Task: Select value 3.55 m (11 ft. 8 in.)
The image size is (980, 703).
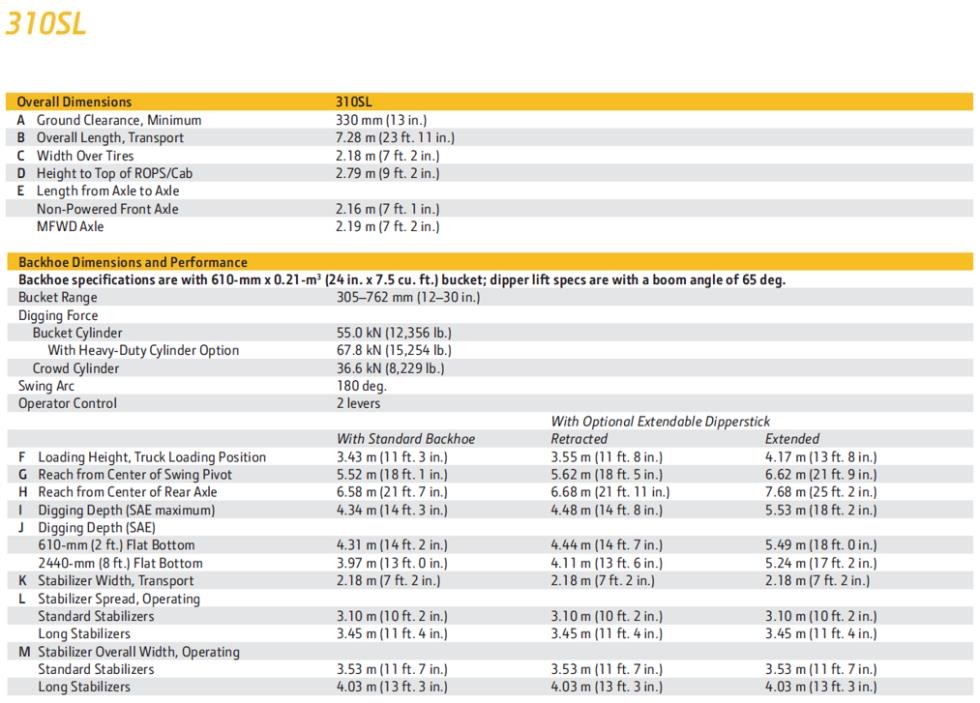Action: (606, 457)
